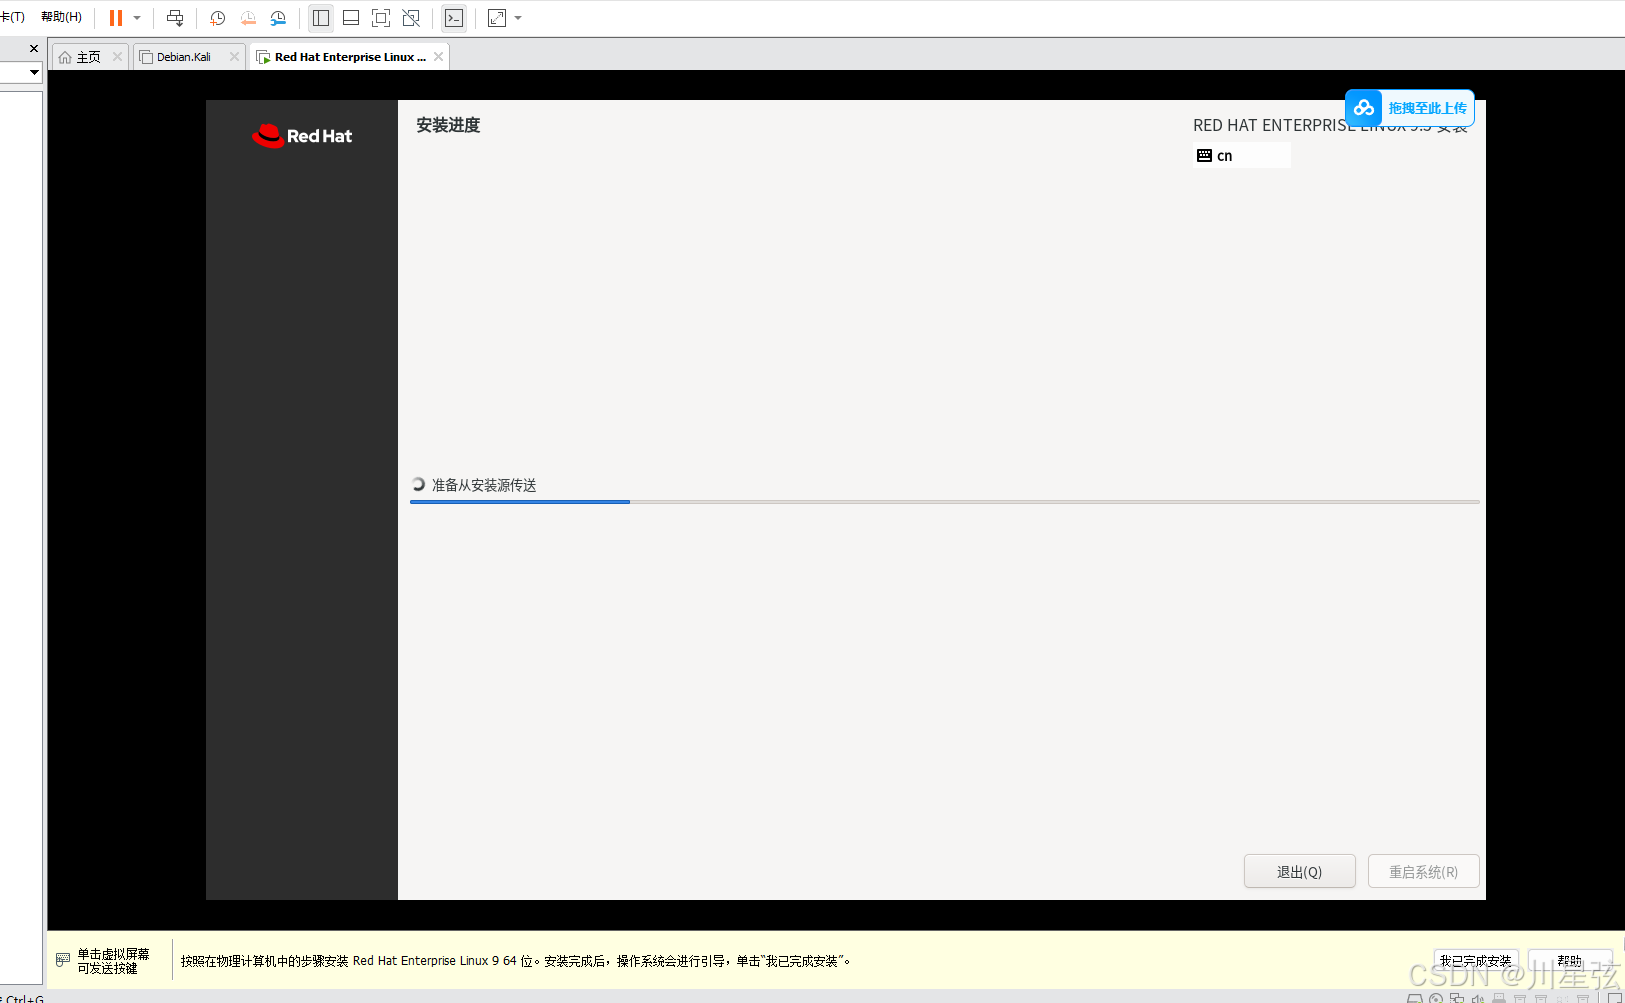Click the Send Ctrl+Alt+Del toolbar icon

click(175, 18)
